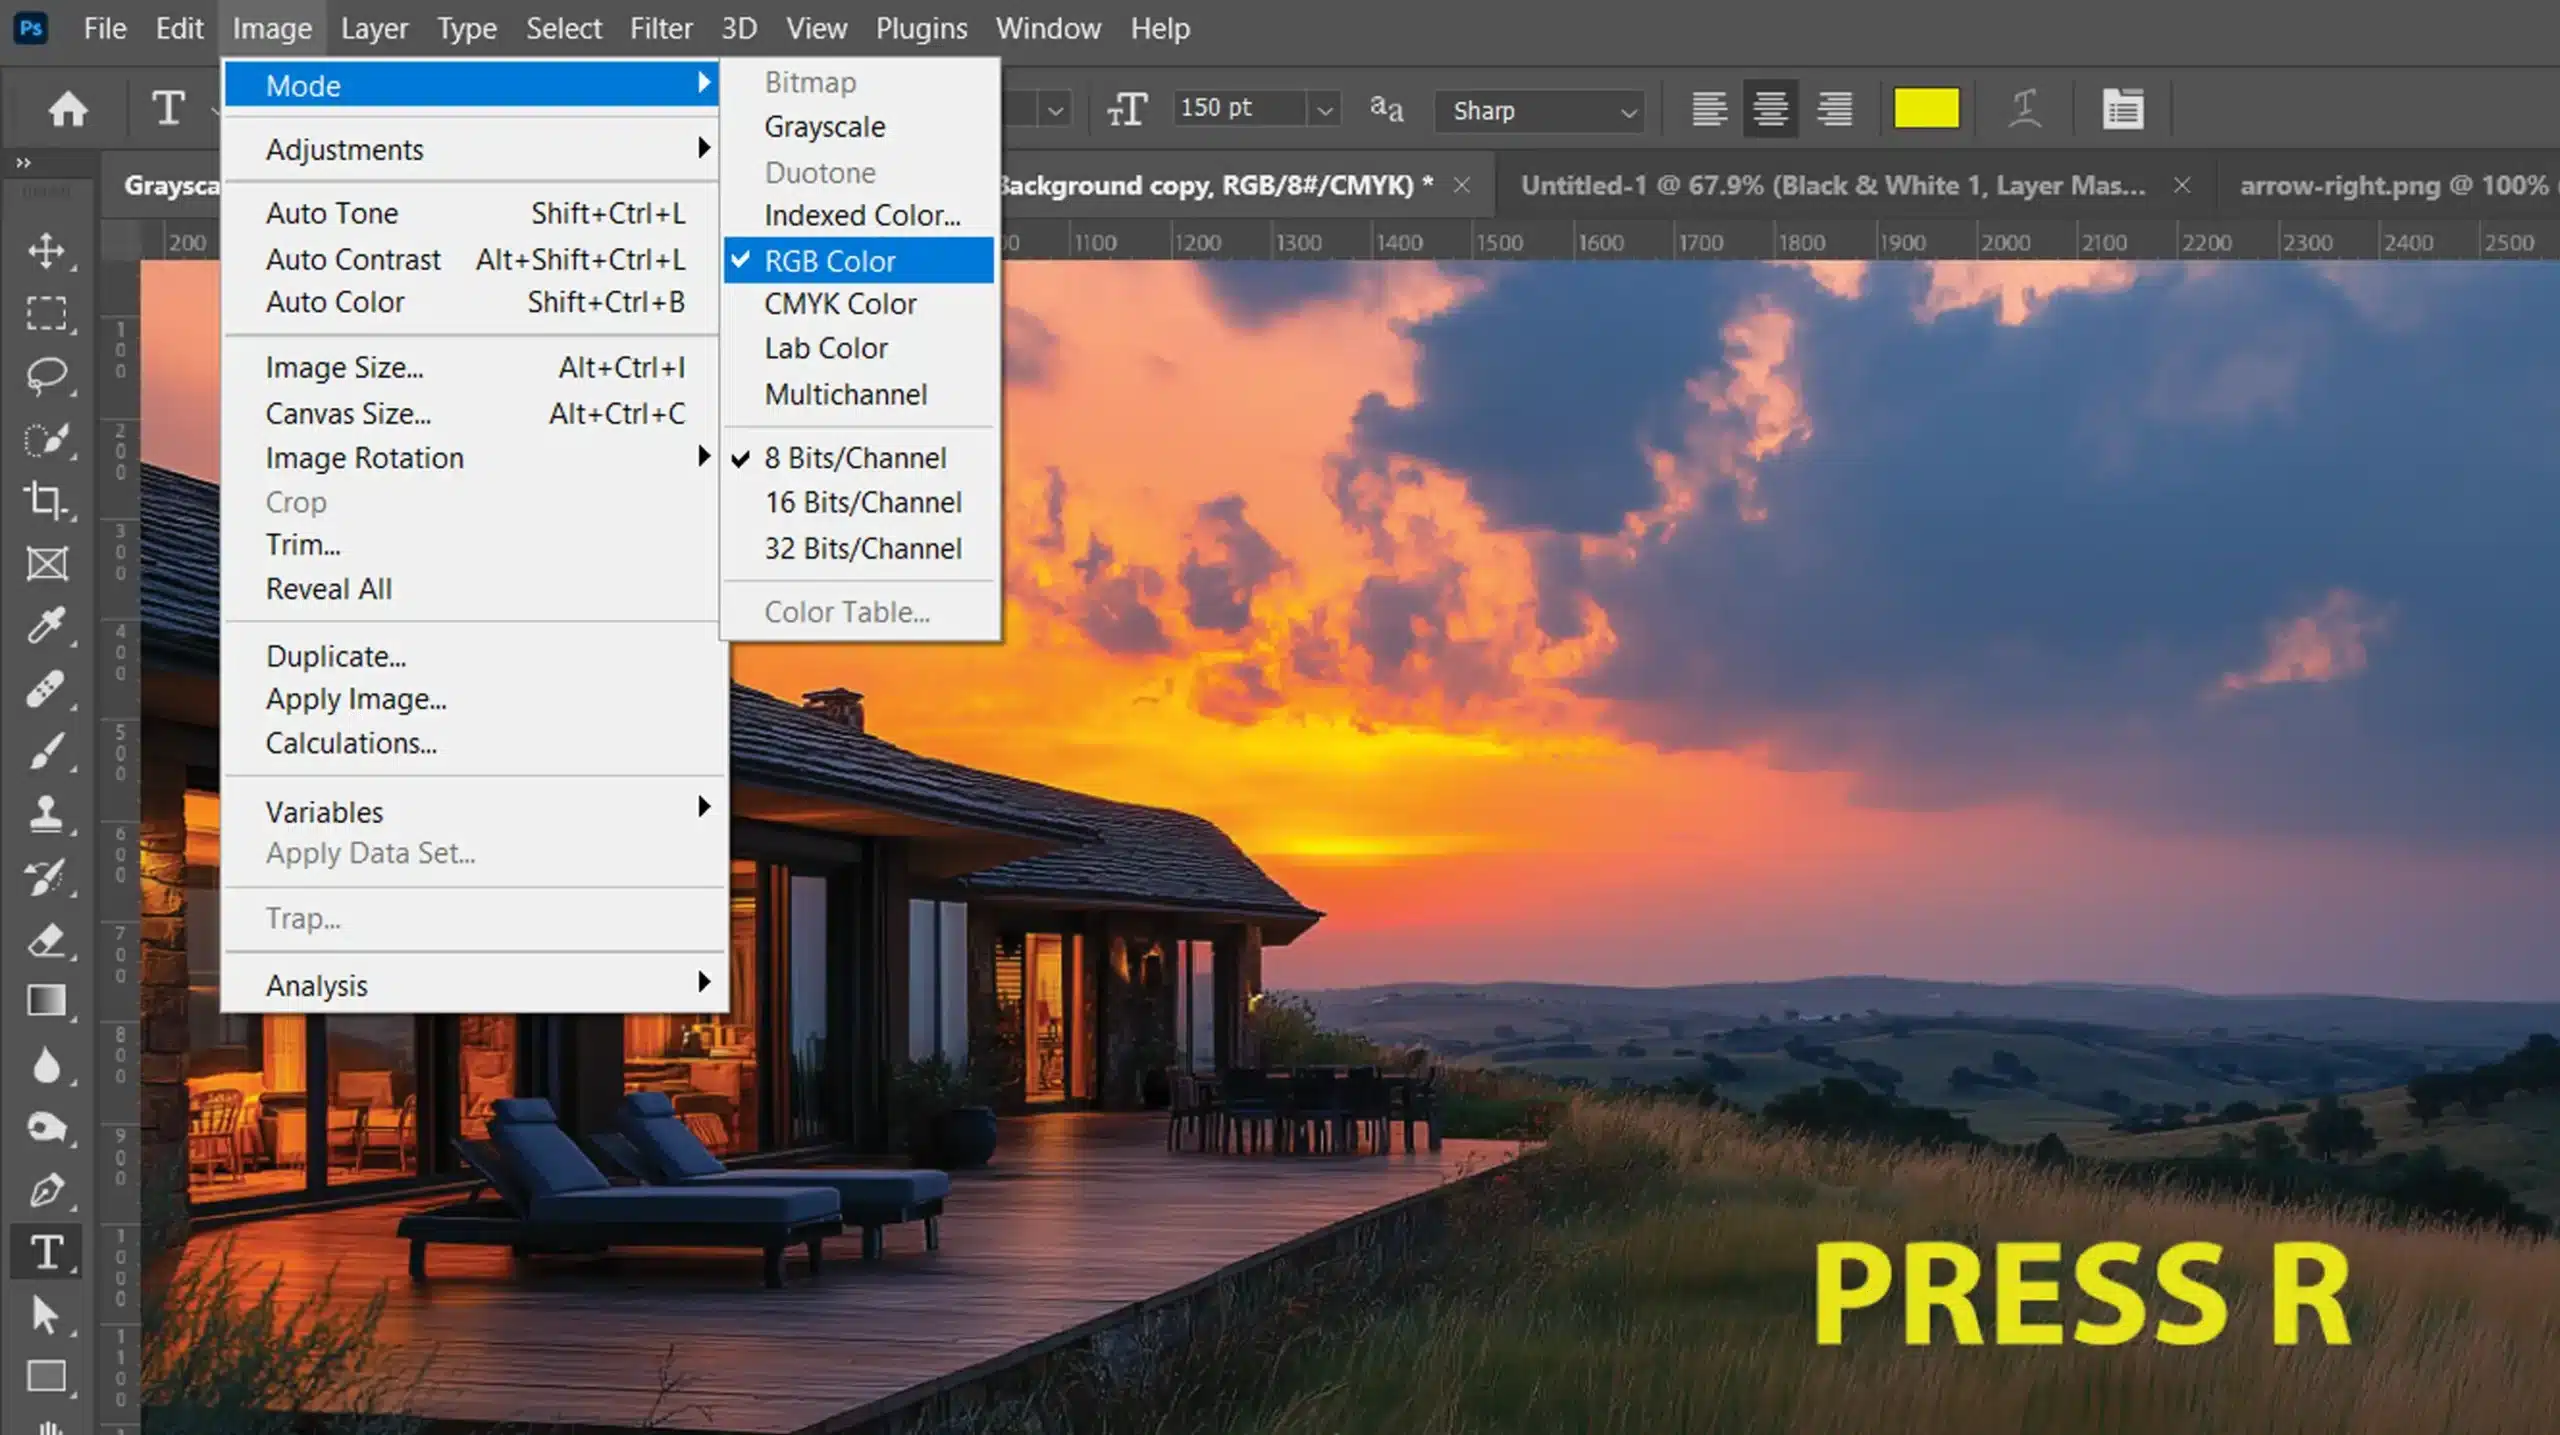
Task: Click Image Size... menu entry
Action: click(471, 367)
